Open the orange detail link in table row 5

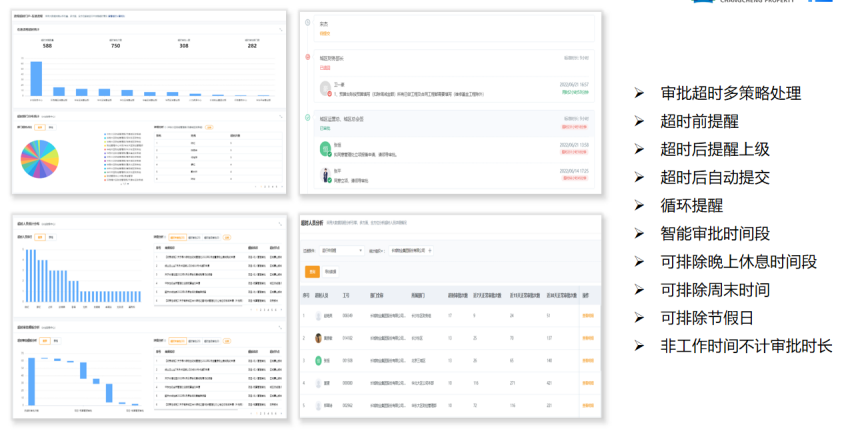point(588,406)
